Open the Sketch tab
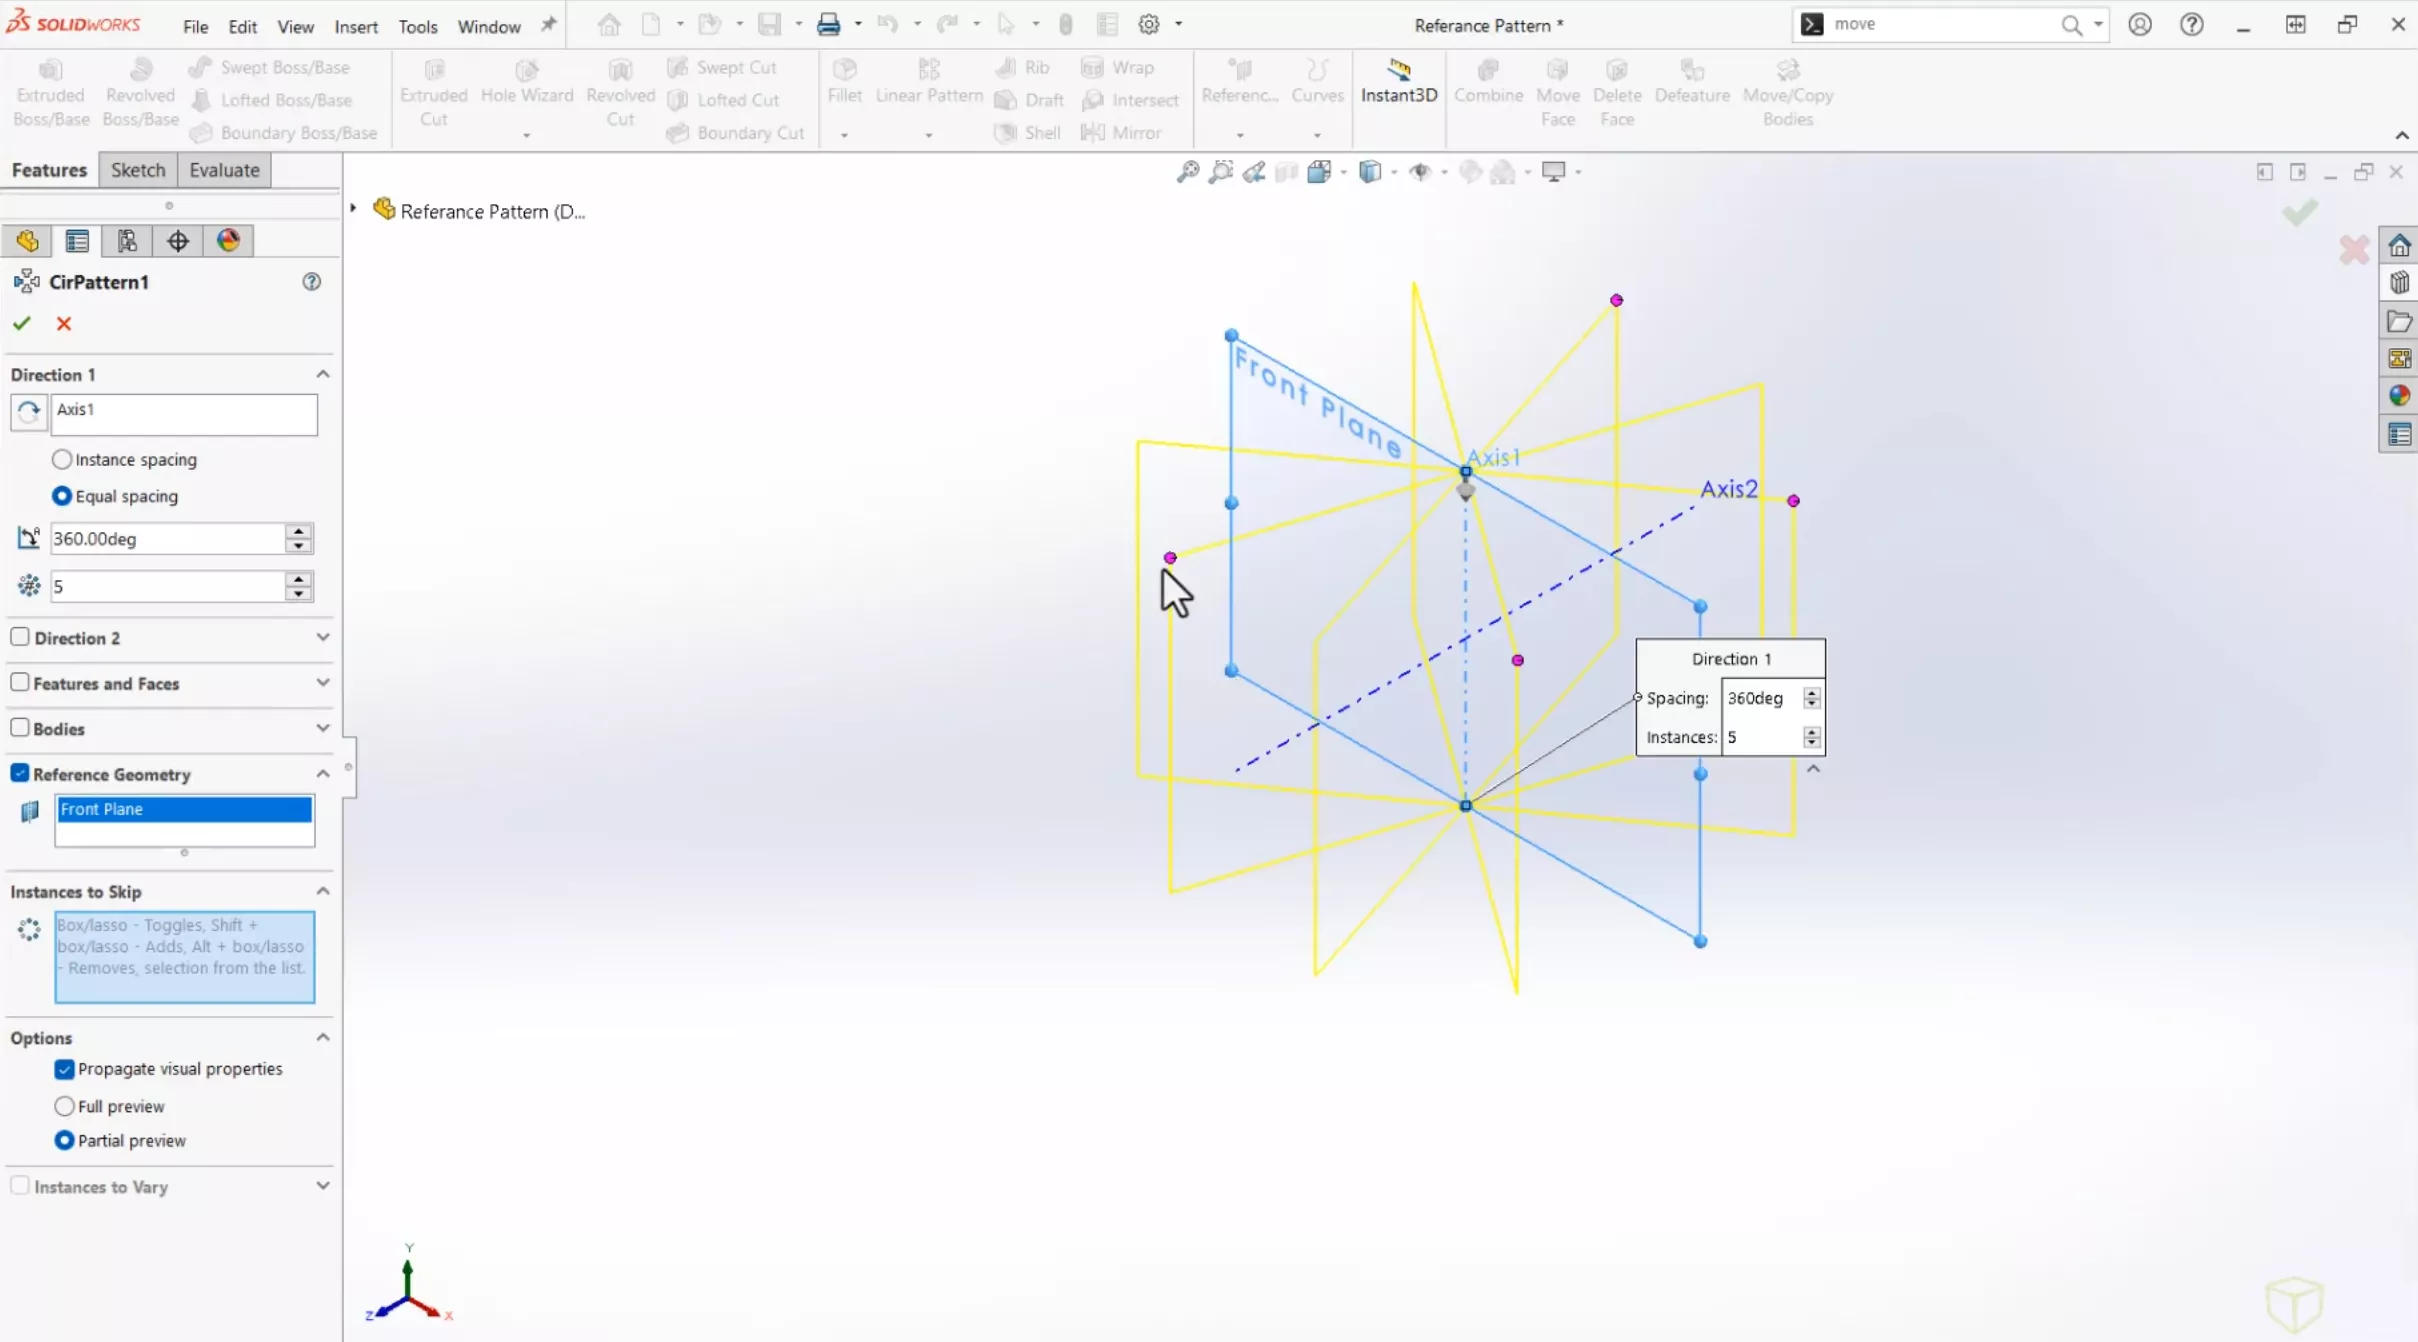2418x1342 pixels. [137, 170]
